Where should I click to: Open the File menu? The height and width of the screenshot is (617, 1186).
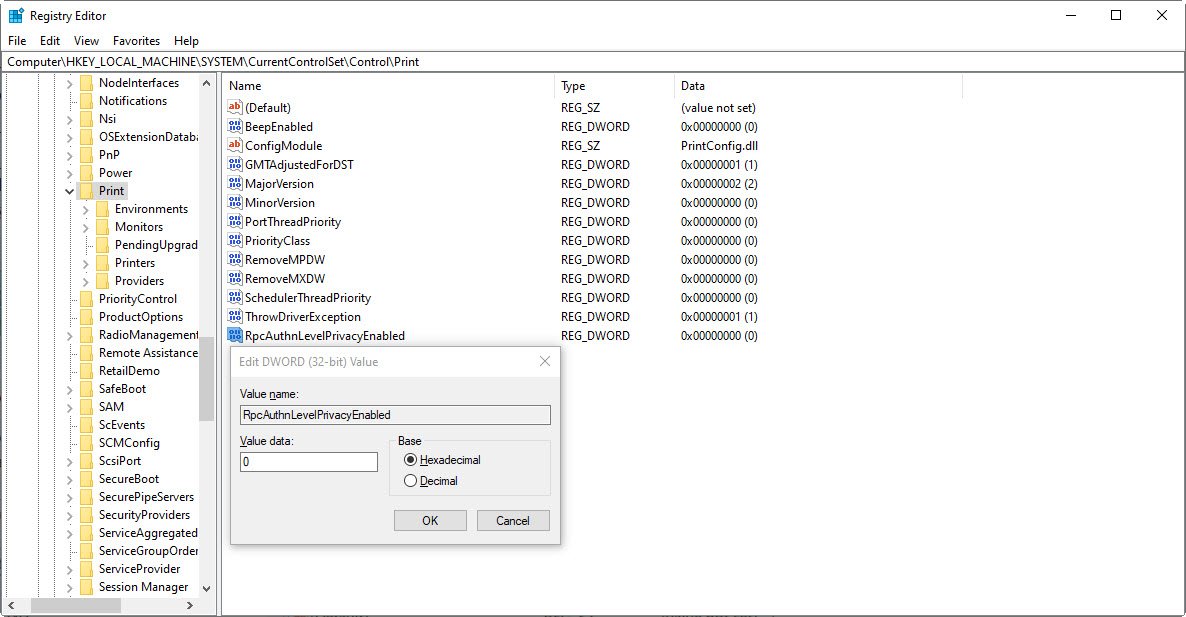tap(17, 41)
